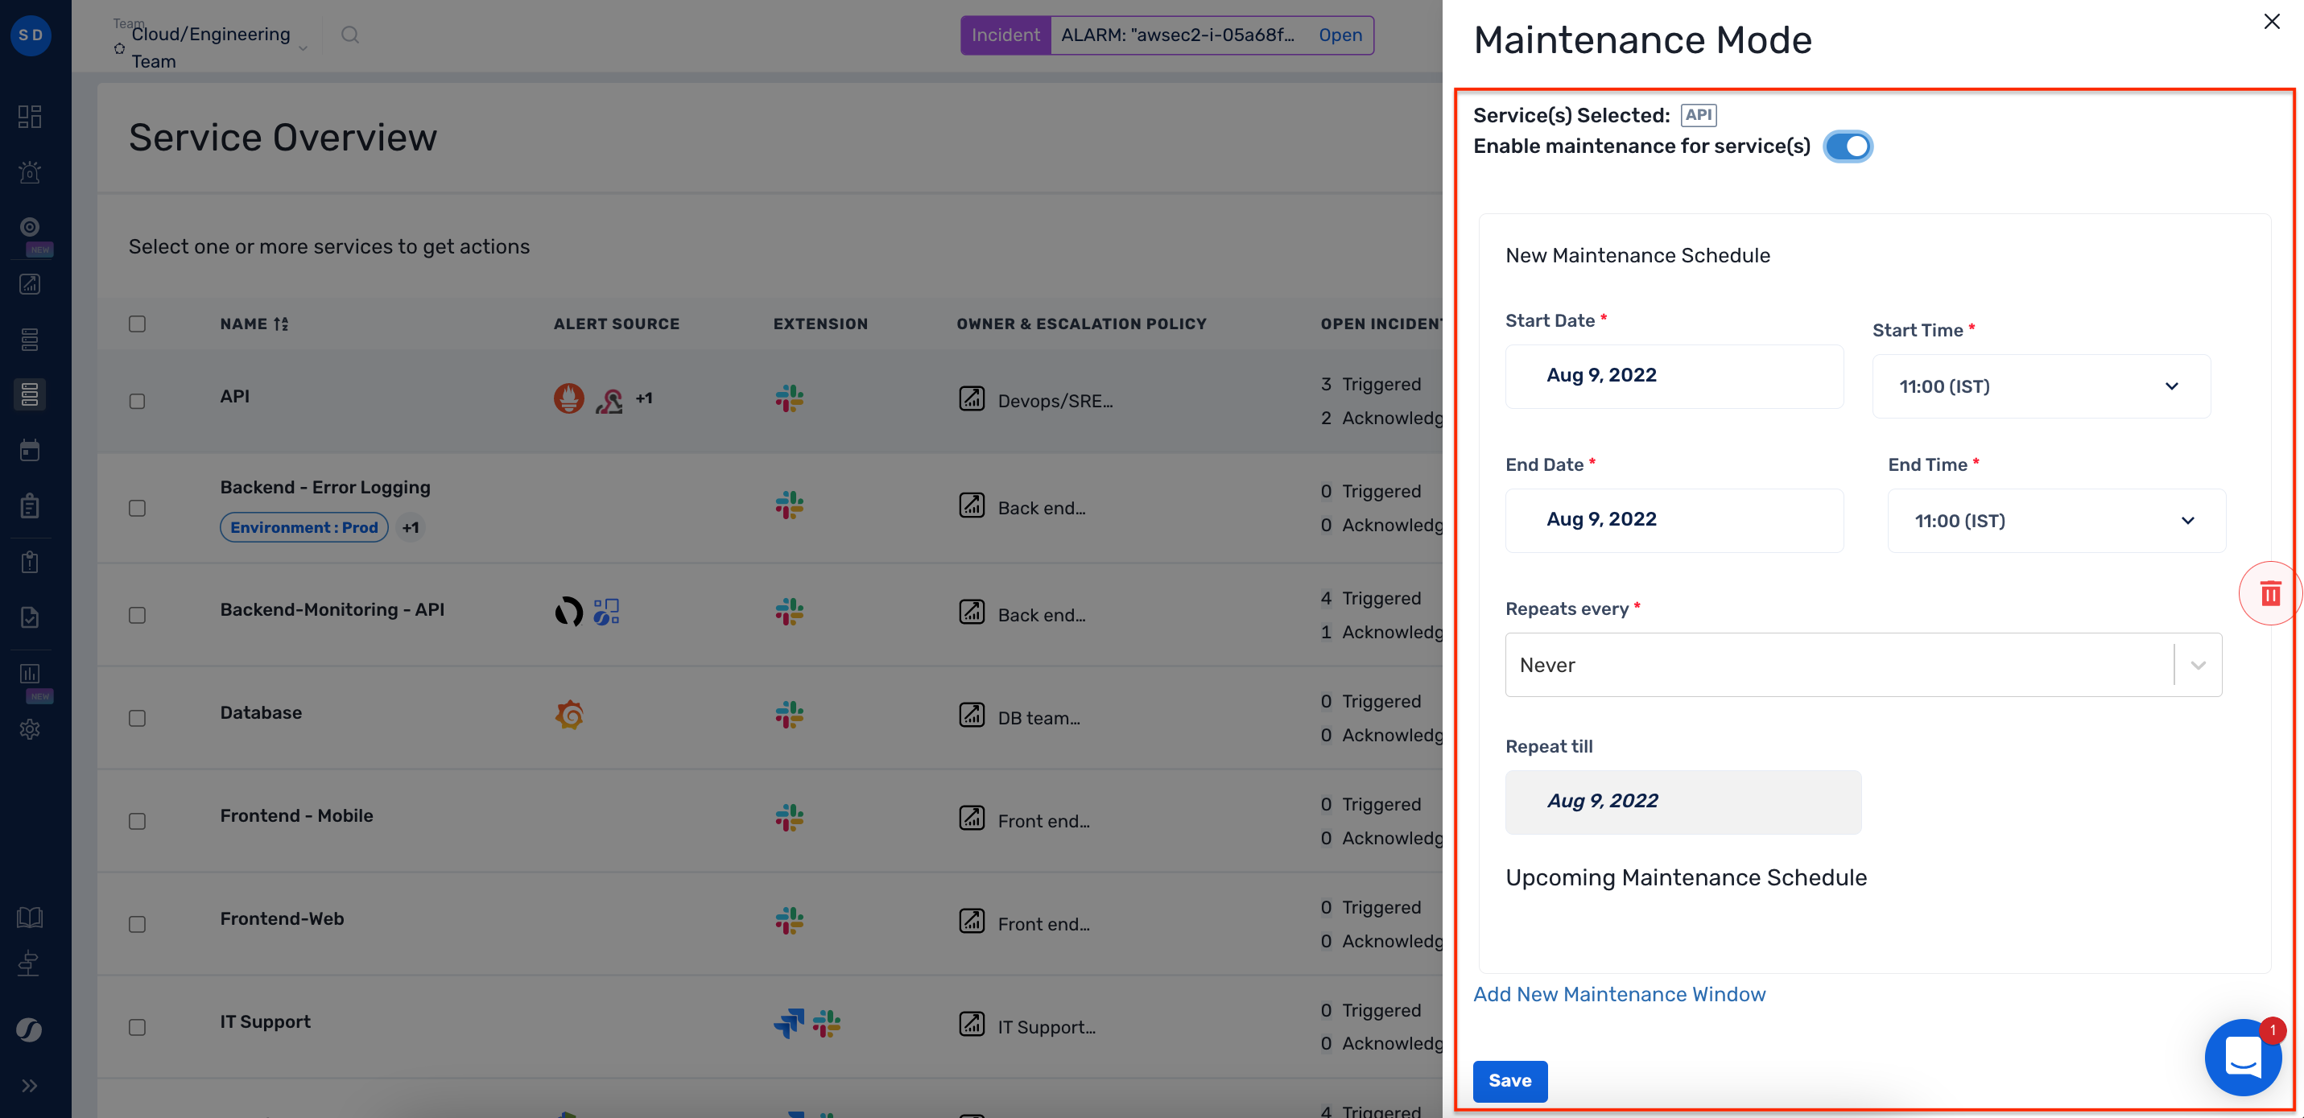
Task: Open the Backend-Monitoring - API service name
Action: pos(332,609)
